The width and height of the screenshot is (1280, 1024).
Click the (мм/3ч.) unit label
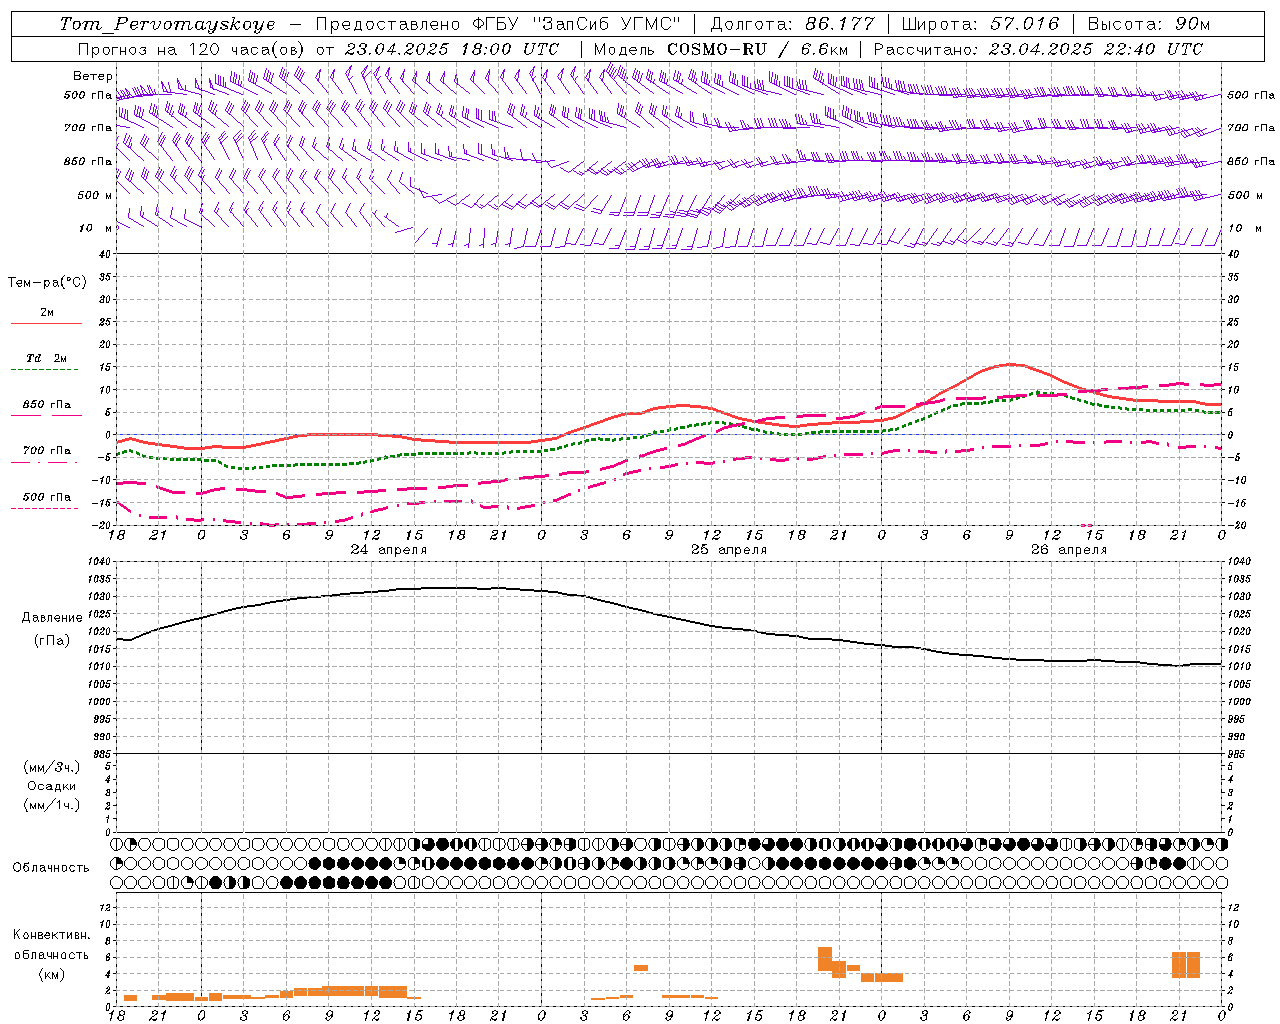tap(52, 767)
